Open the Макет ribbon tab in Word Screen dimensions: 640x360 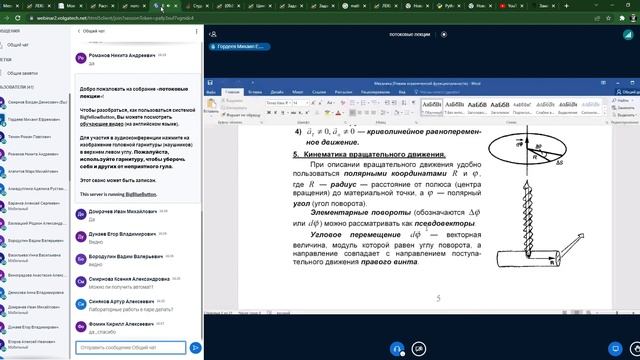tap(298, 92)
